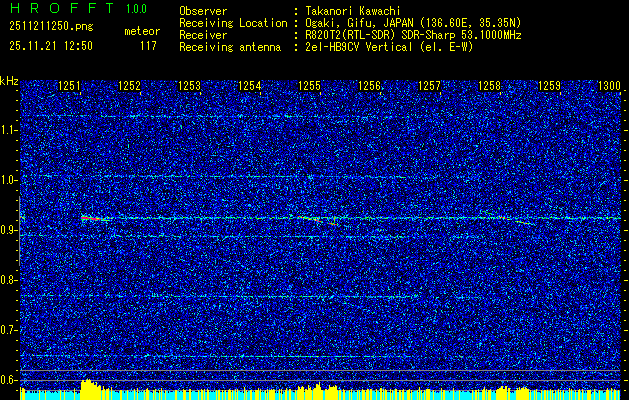Click the 1259 time marker
The image size is (629, 400).
coord(549,86)
